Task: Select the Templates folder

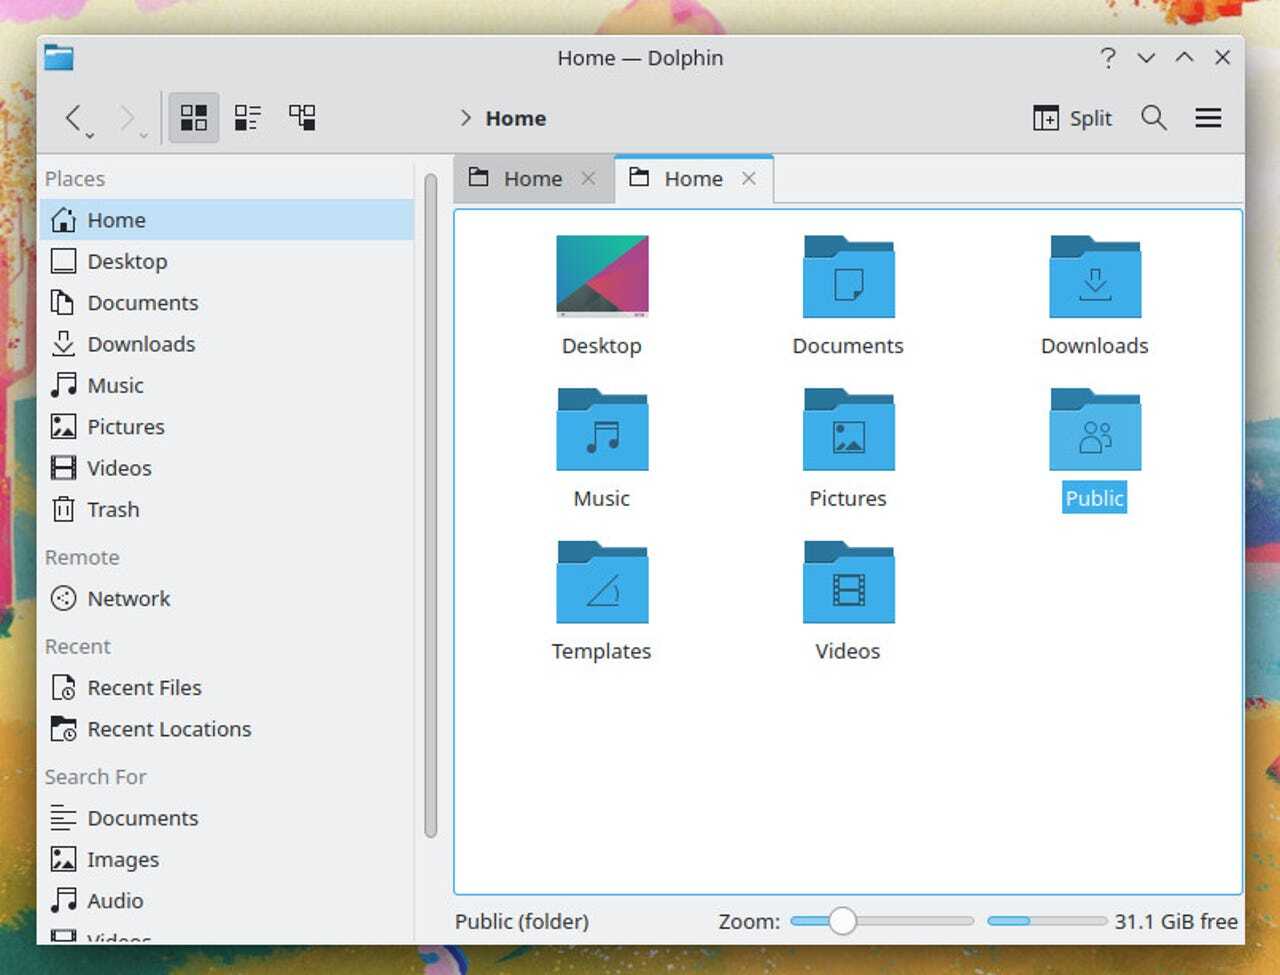Action: coord(601,585)
